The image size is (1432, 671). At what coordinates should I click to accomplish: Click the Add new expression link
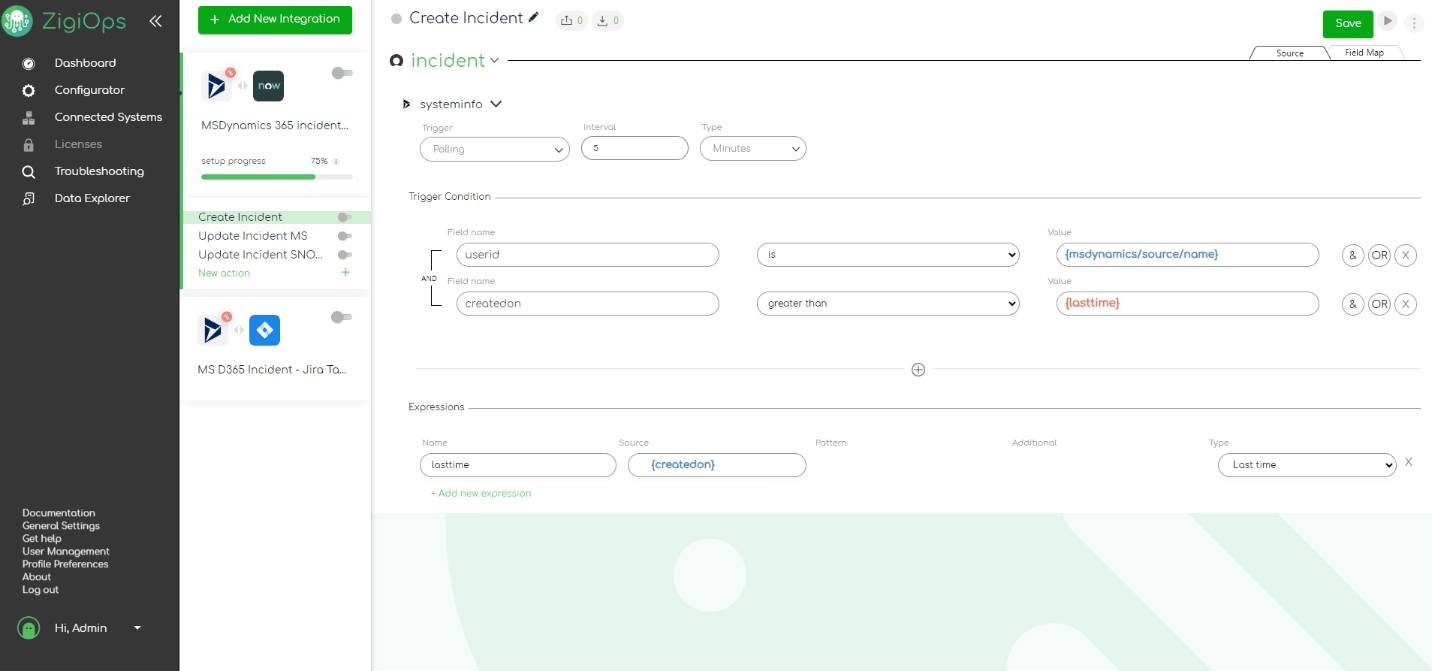click(481, 493)
